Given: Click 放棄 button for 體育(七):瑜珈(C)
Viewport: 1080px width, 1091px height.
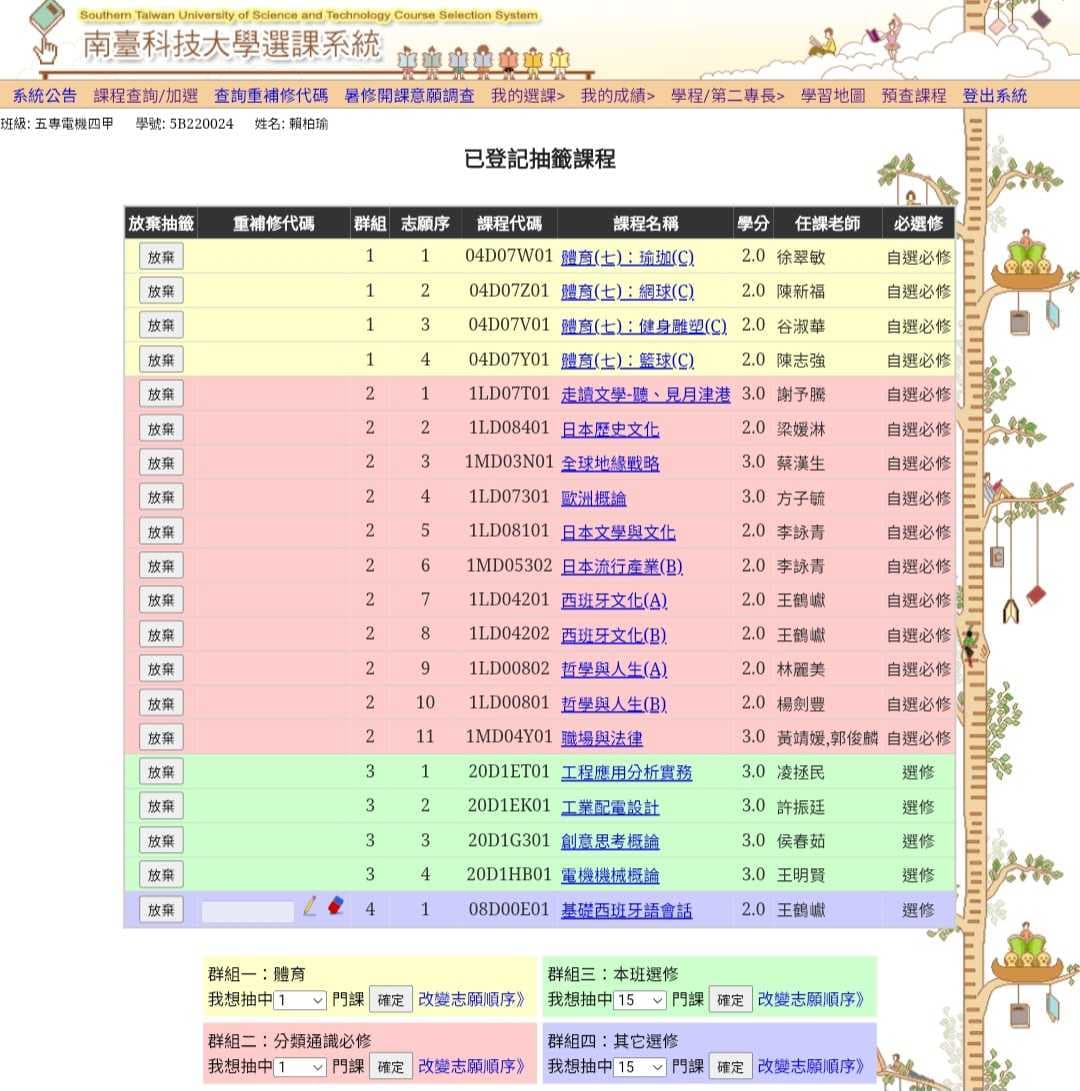Looking at the screenshot, I should (161, 257).
